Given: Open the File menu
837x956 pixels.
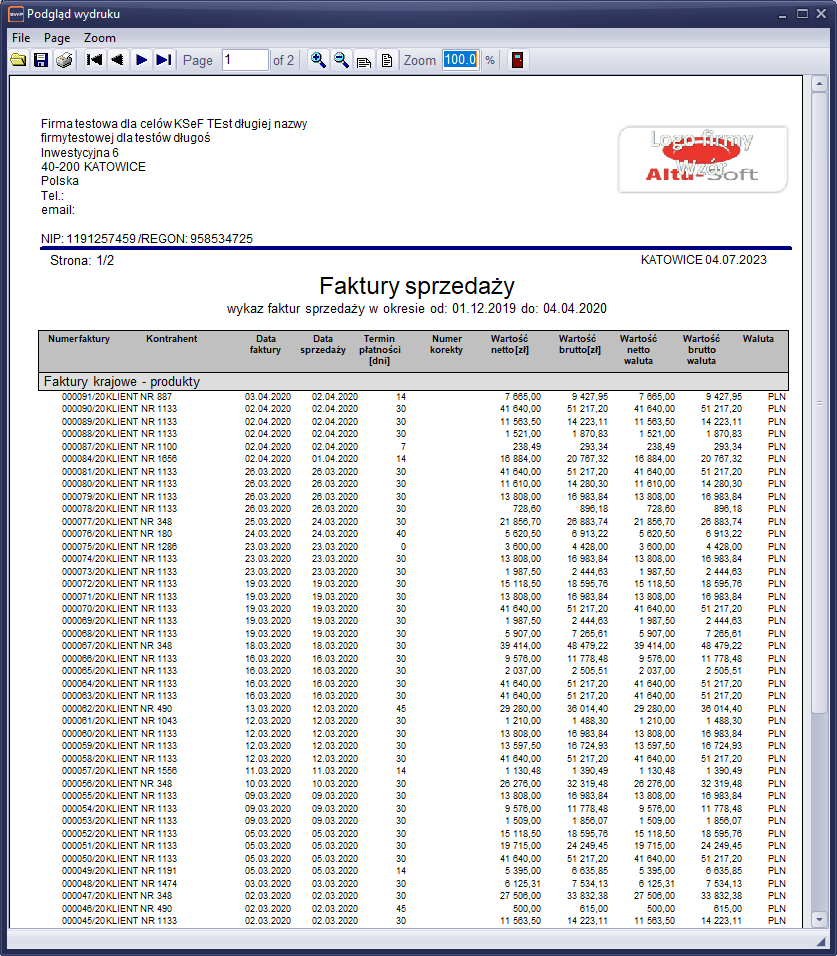Looking at the screenshot, I should pyautogui.click(x=20, y=37).
